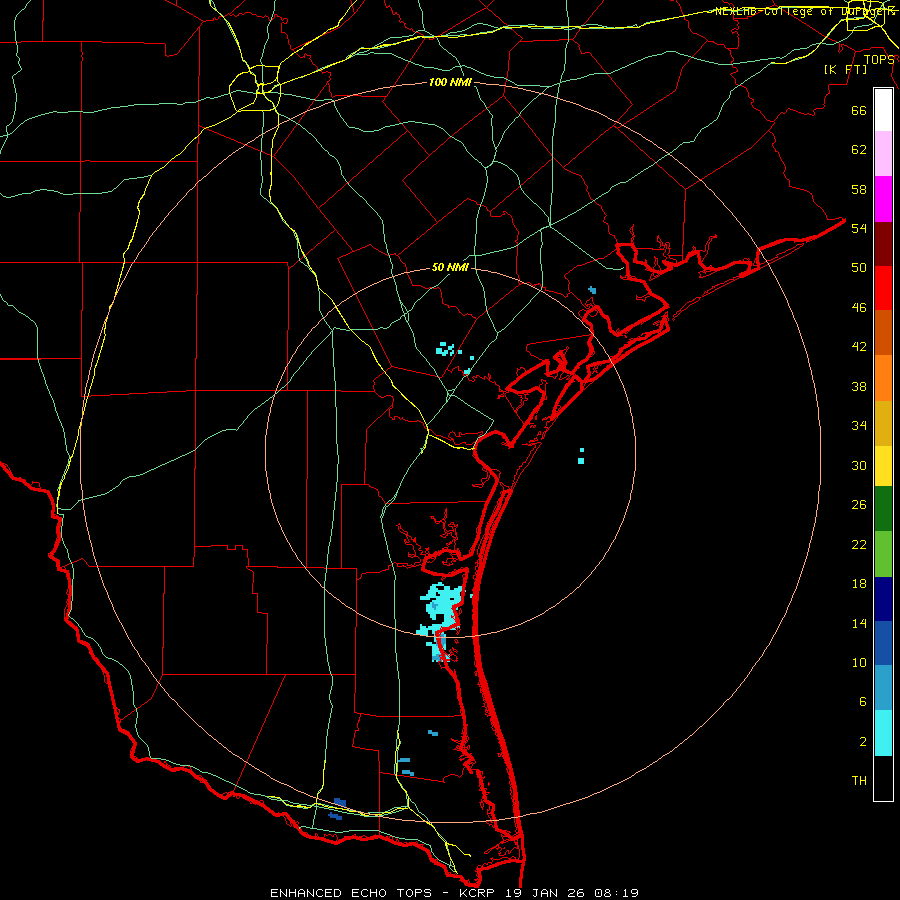The height and width of the screenshot is (900, 900).
Task: Click the magenta 58 kft legend swatch
Action: tap(883, 199)
